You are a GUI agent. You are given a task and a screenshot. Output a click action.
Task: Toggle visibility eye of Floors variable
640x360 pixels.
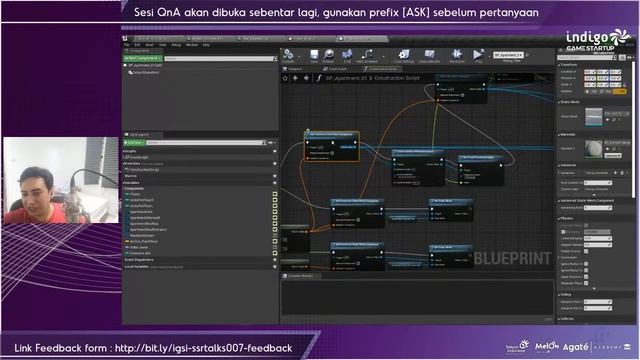click(275, 194)
